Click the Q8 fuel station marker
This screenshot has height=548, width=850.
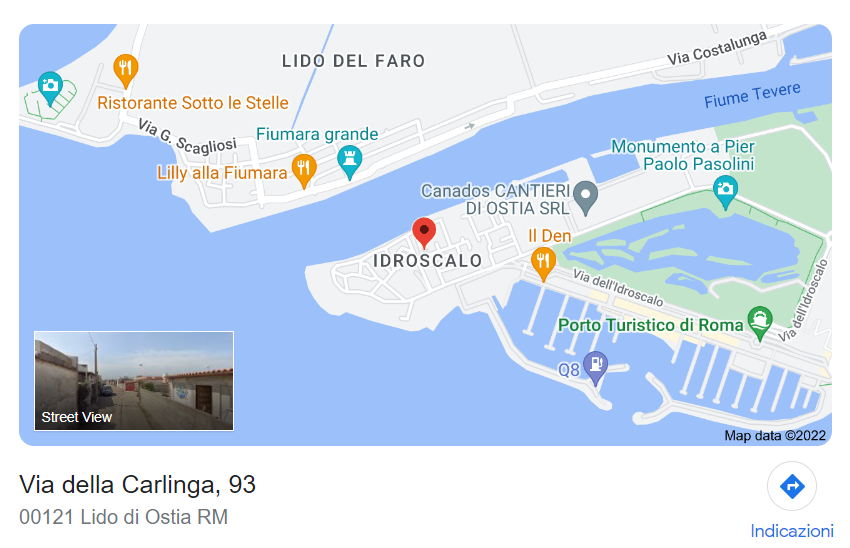(595, 368)
